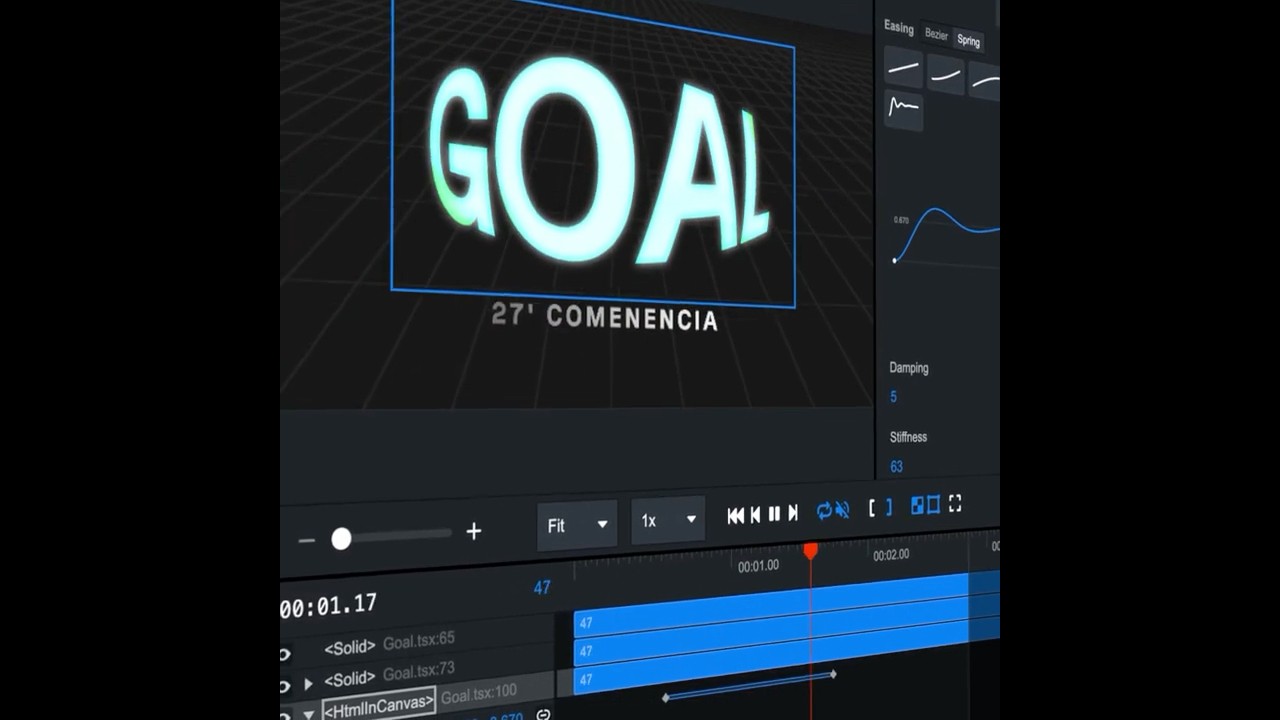
Task: Open the Fit zoom dropdown
Action: coord(577,524)
